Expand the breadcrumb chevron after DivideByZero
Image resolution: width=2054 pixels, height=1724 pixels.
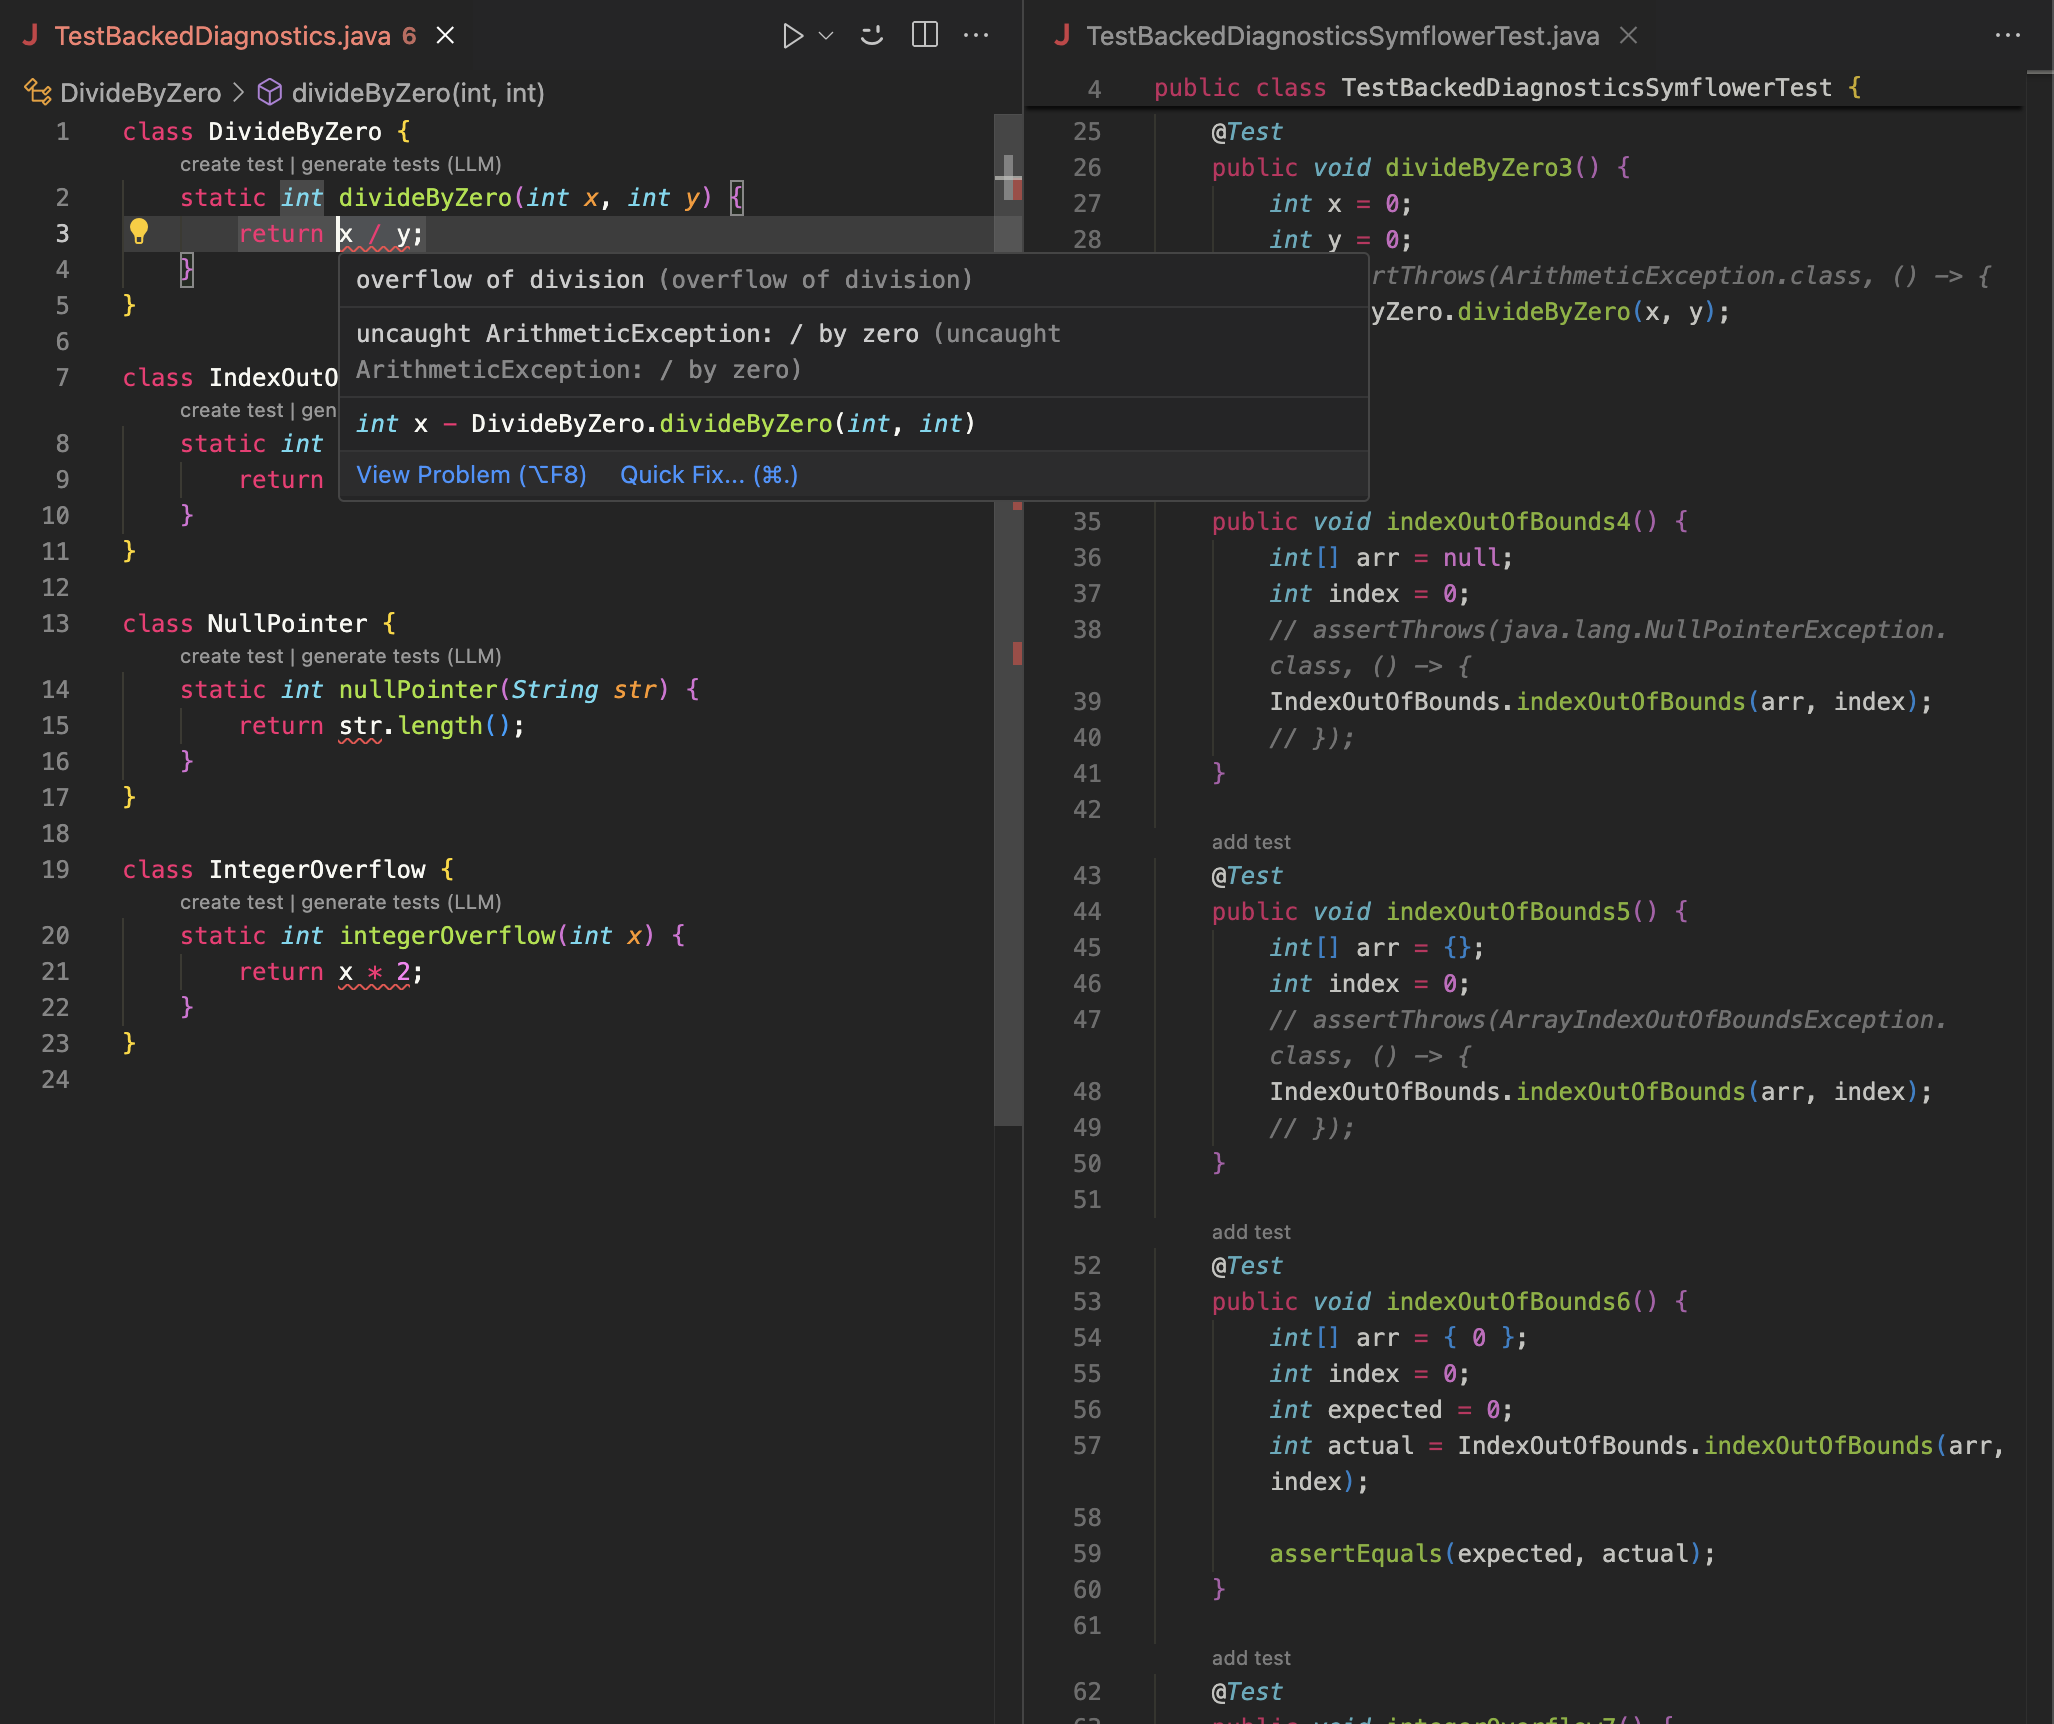(239, 92)
